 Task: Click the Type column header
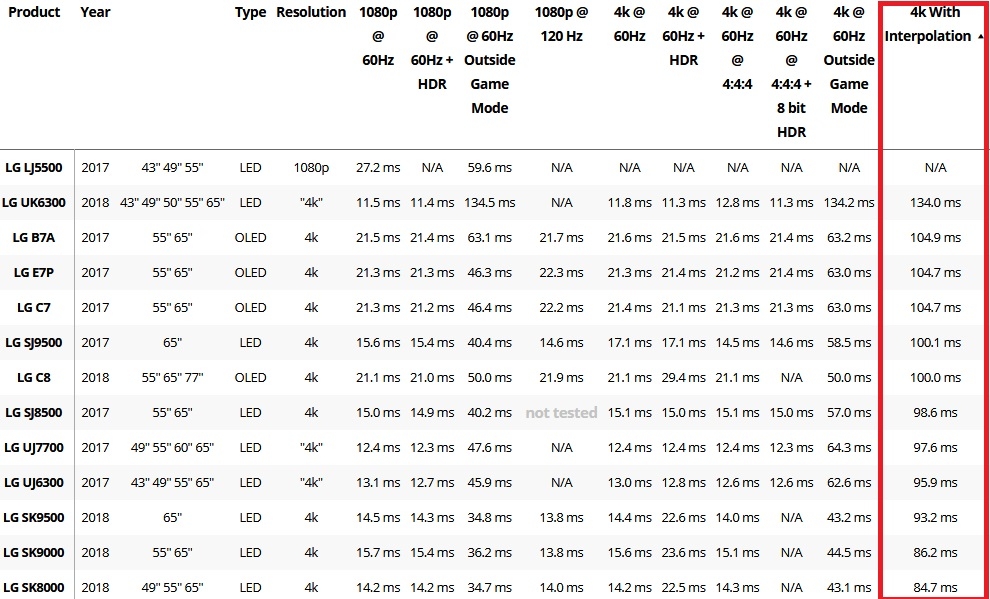(251, 12)
